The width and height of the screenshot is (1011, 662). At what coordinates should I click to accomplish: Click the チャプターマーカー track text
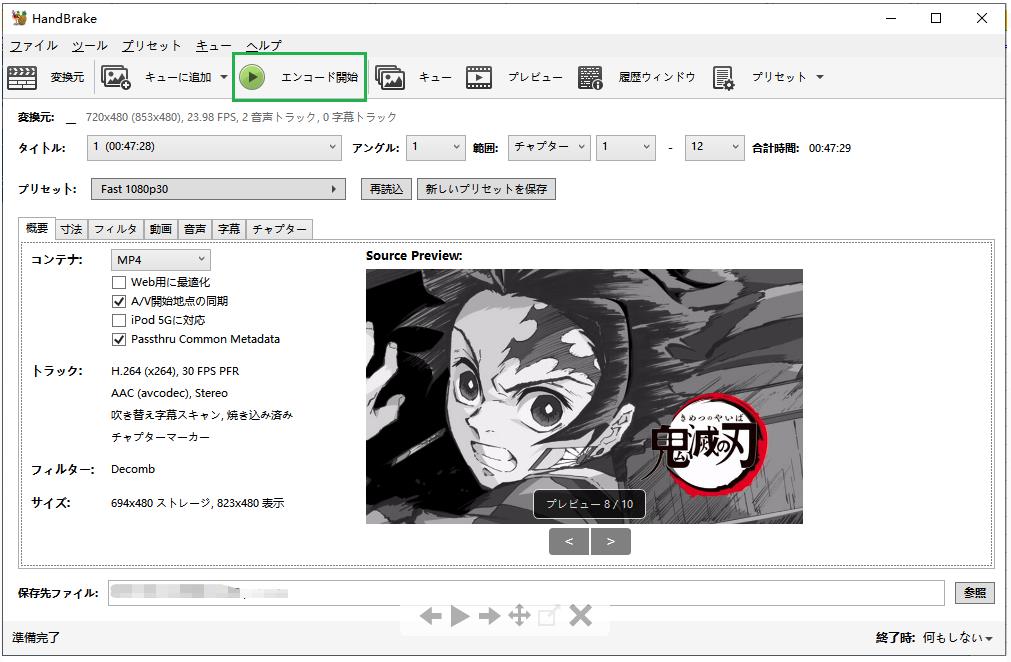(x=160, y=437)
